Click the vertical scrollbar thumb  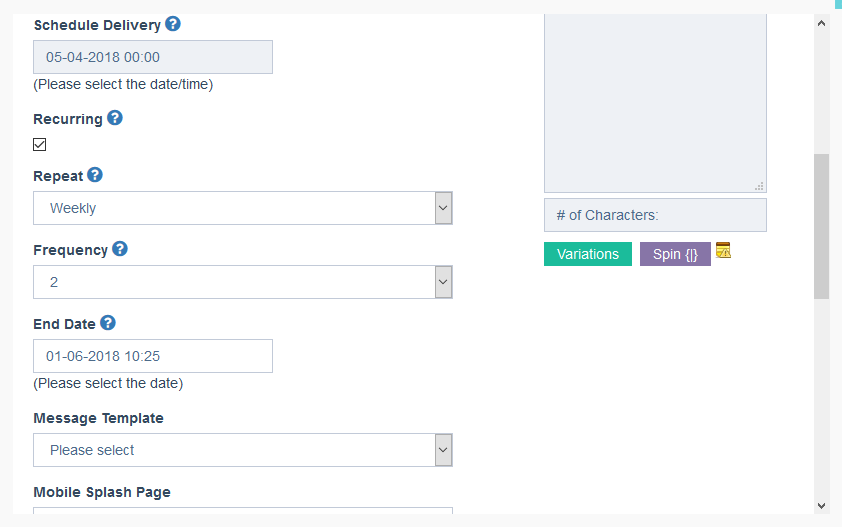pos(822,227)
